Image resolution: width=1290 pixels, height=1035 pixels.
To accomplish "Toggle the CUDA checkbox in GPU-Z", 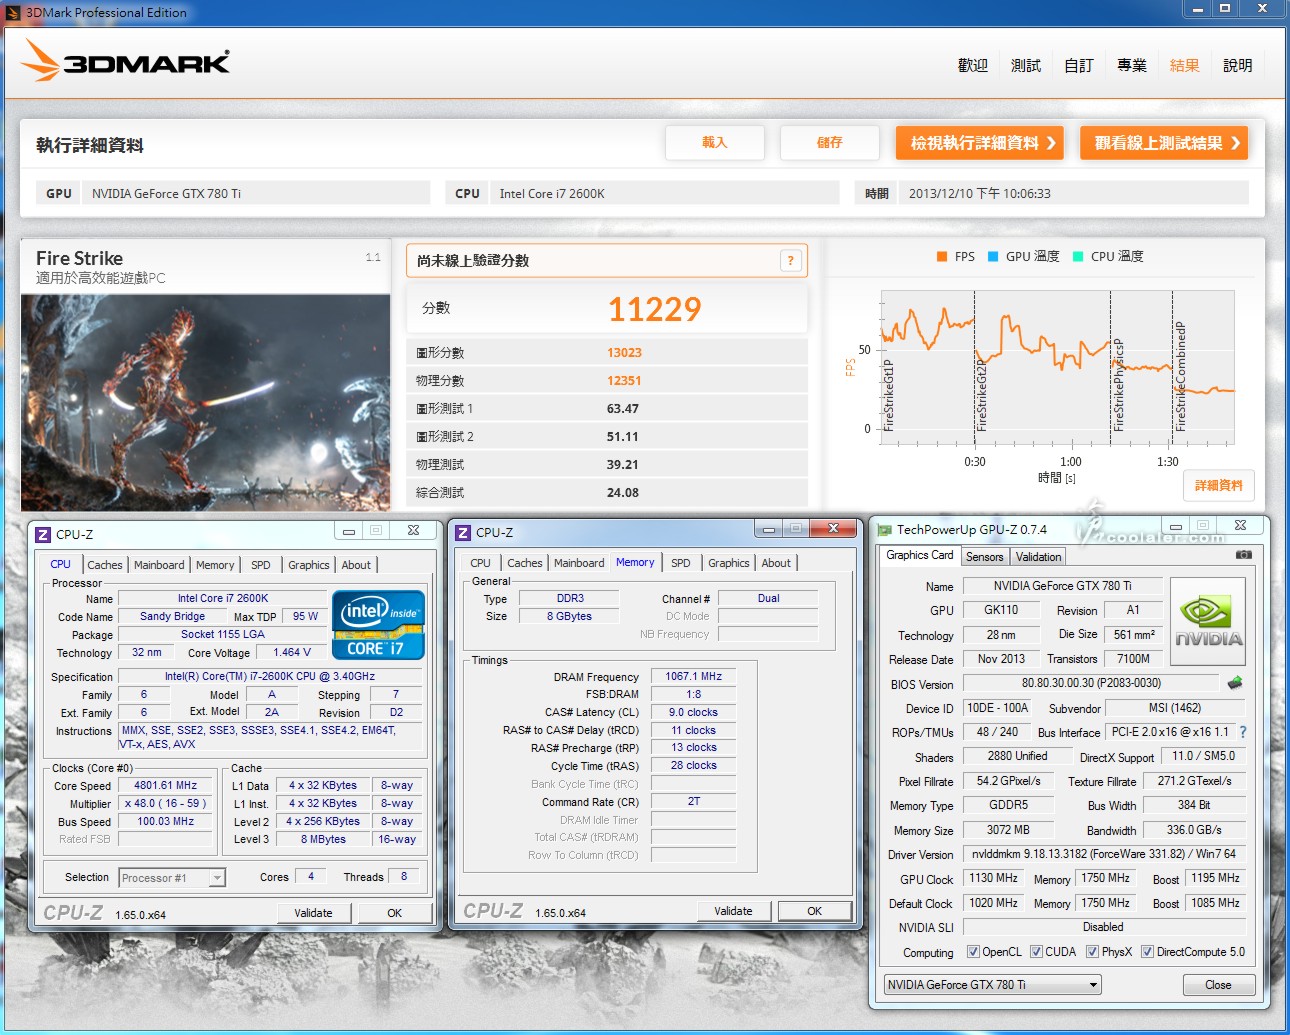I will [1036, 952].
